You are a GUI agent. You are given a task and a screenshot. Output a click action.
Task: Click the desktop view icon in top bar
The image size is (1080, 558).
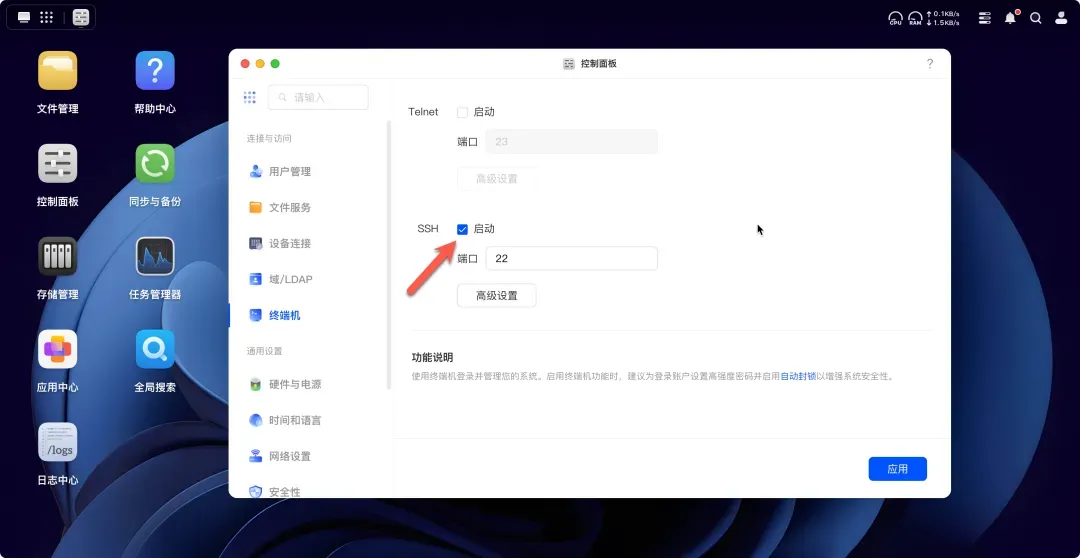point(24,18)
